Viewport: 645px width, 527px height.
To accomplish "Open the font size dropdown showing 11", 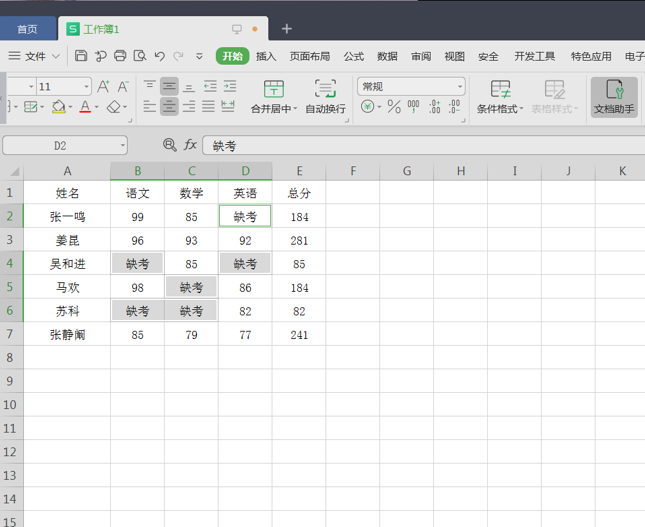I will [86, 86].
